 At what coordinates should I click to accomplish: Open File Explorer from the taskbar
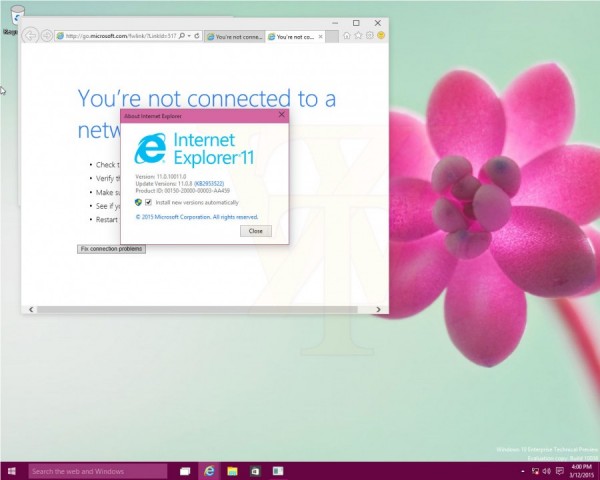coord(232,471)
